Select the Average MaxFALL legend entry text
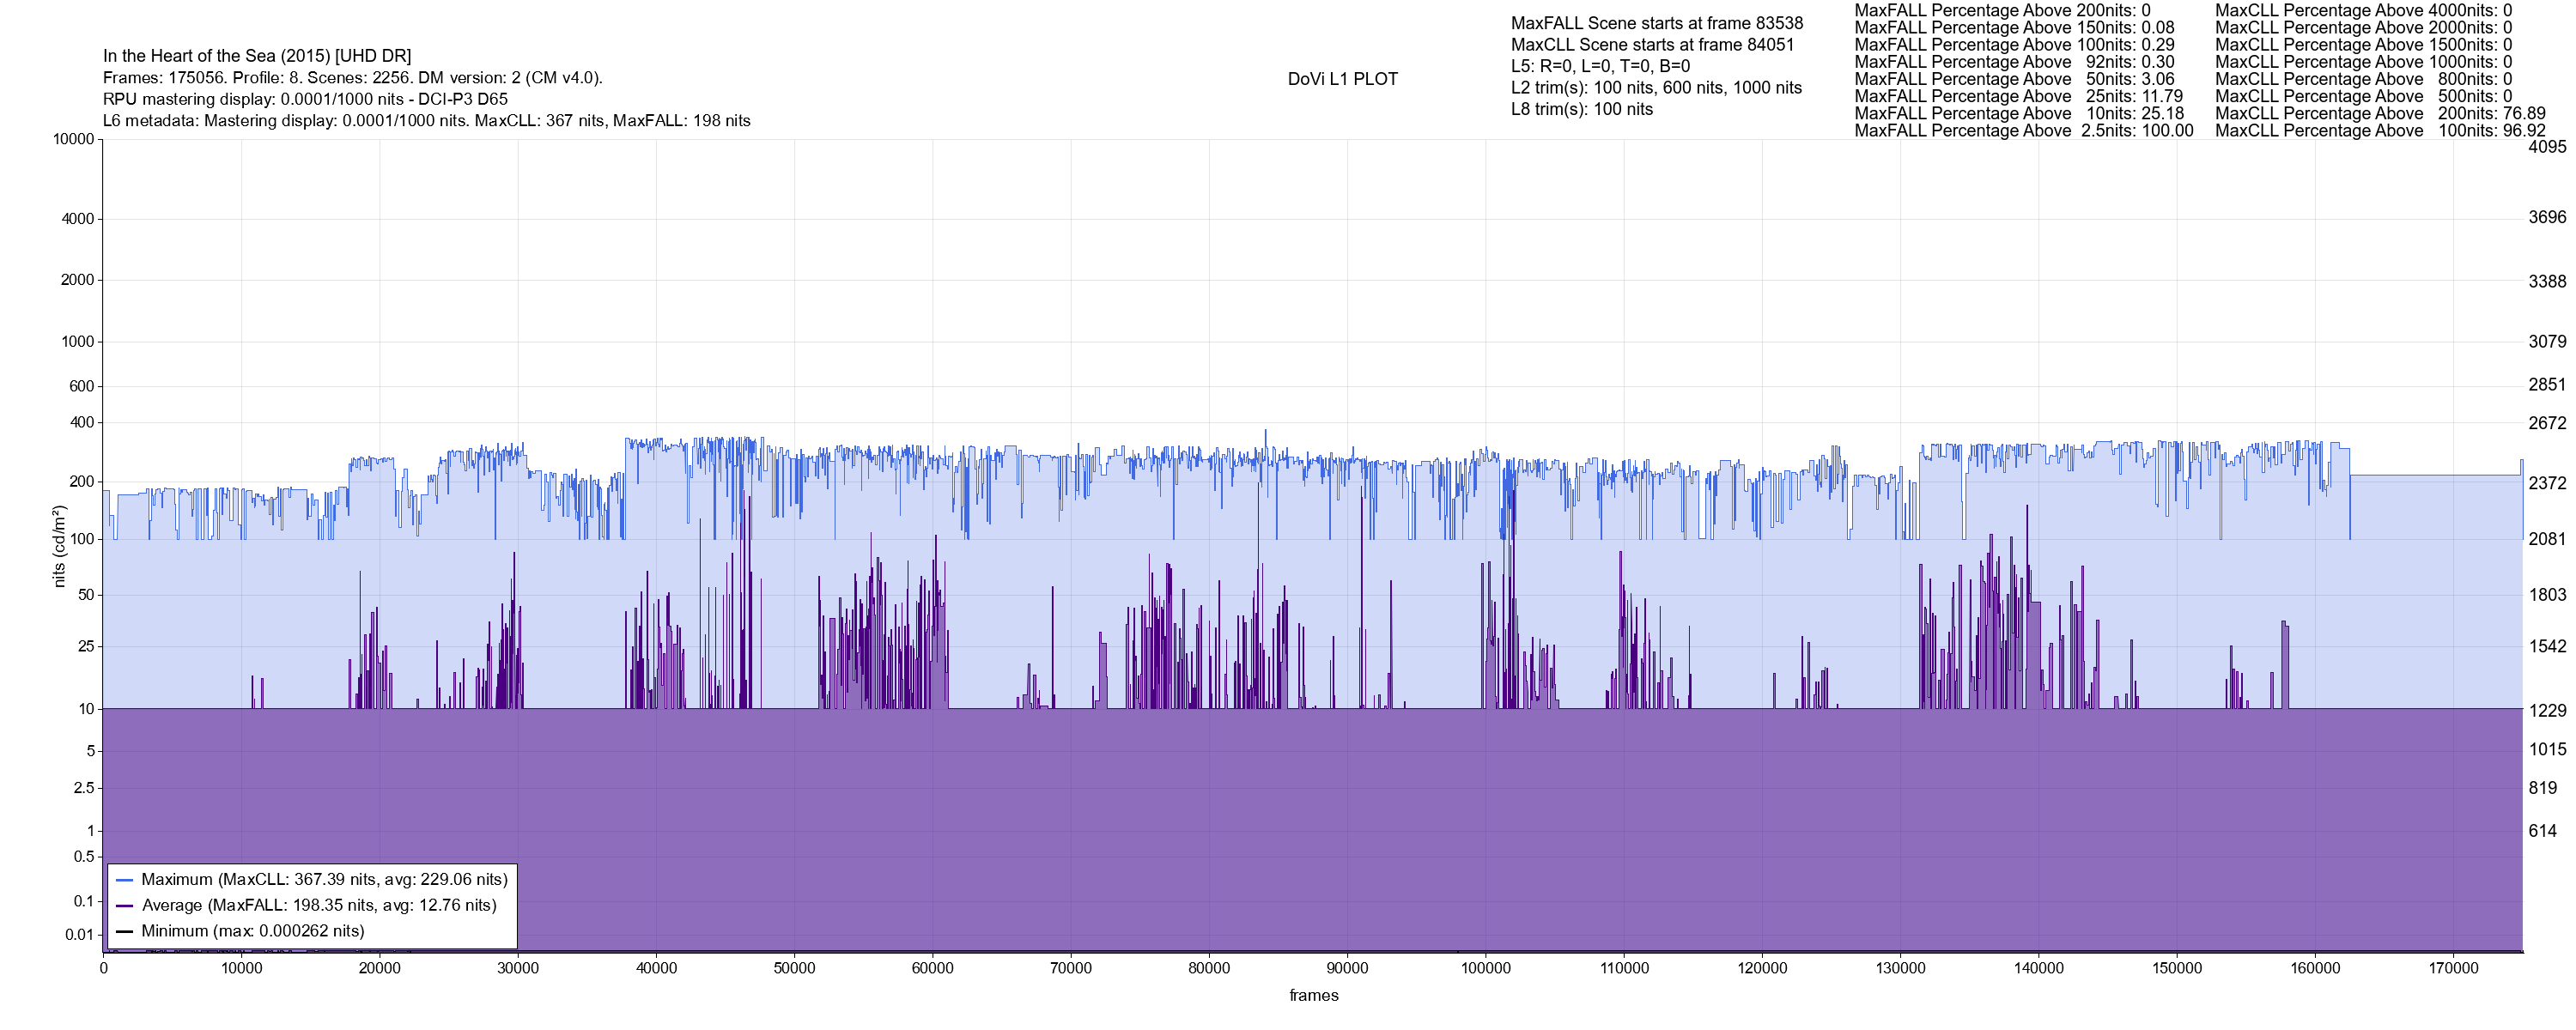The height and width of the screenshot is (1030, 2576). point(319,906)
